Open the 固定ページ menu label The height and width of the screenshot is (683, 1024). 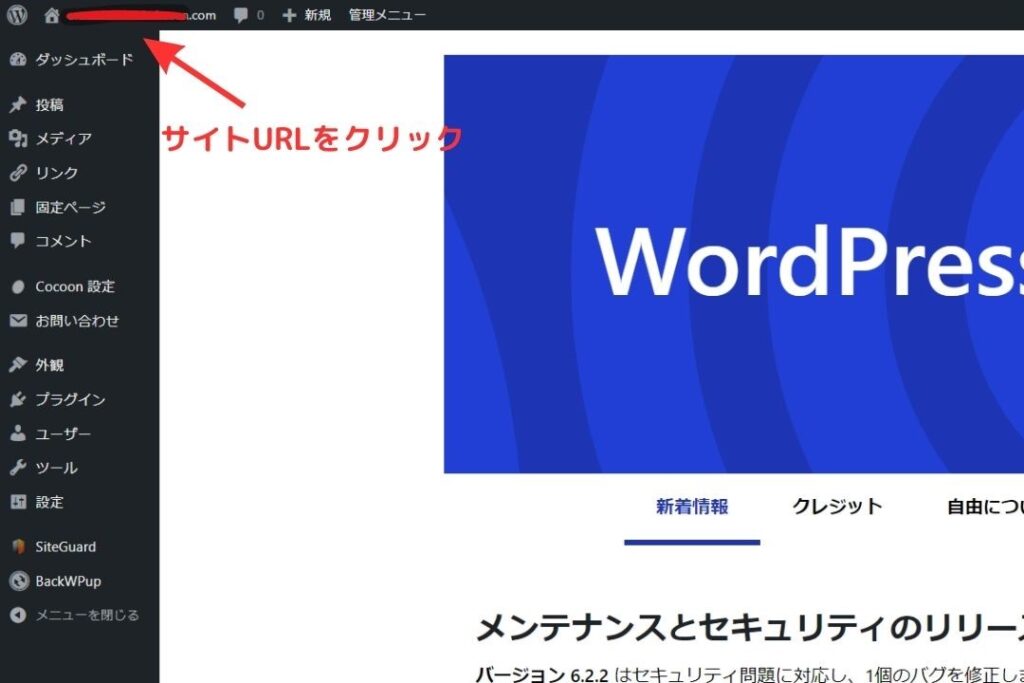[x=71, y=207]
